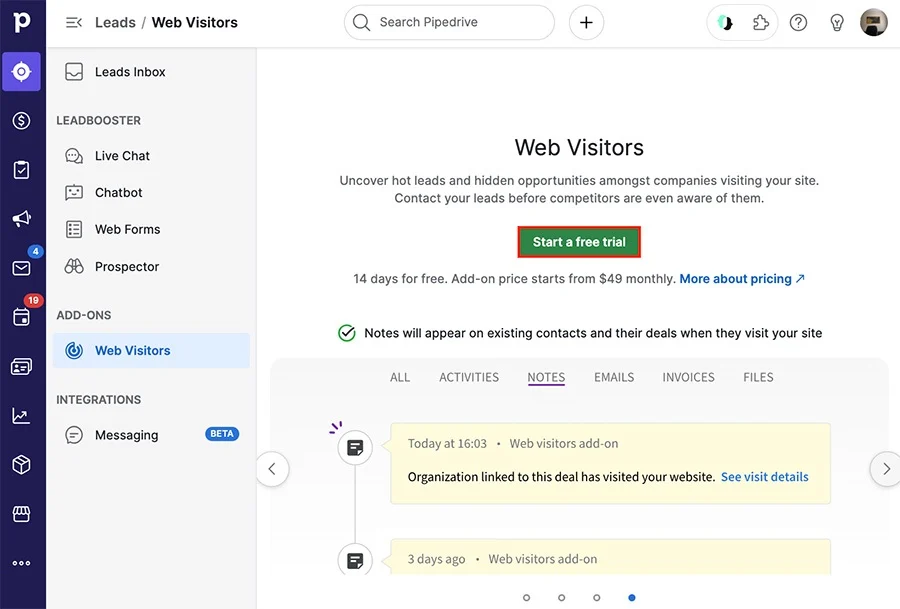Switch to the EMAILS tab
Image resolution: width=900 pixels, height=609 pixels.
coord(614,377)
